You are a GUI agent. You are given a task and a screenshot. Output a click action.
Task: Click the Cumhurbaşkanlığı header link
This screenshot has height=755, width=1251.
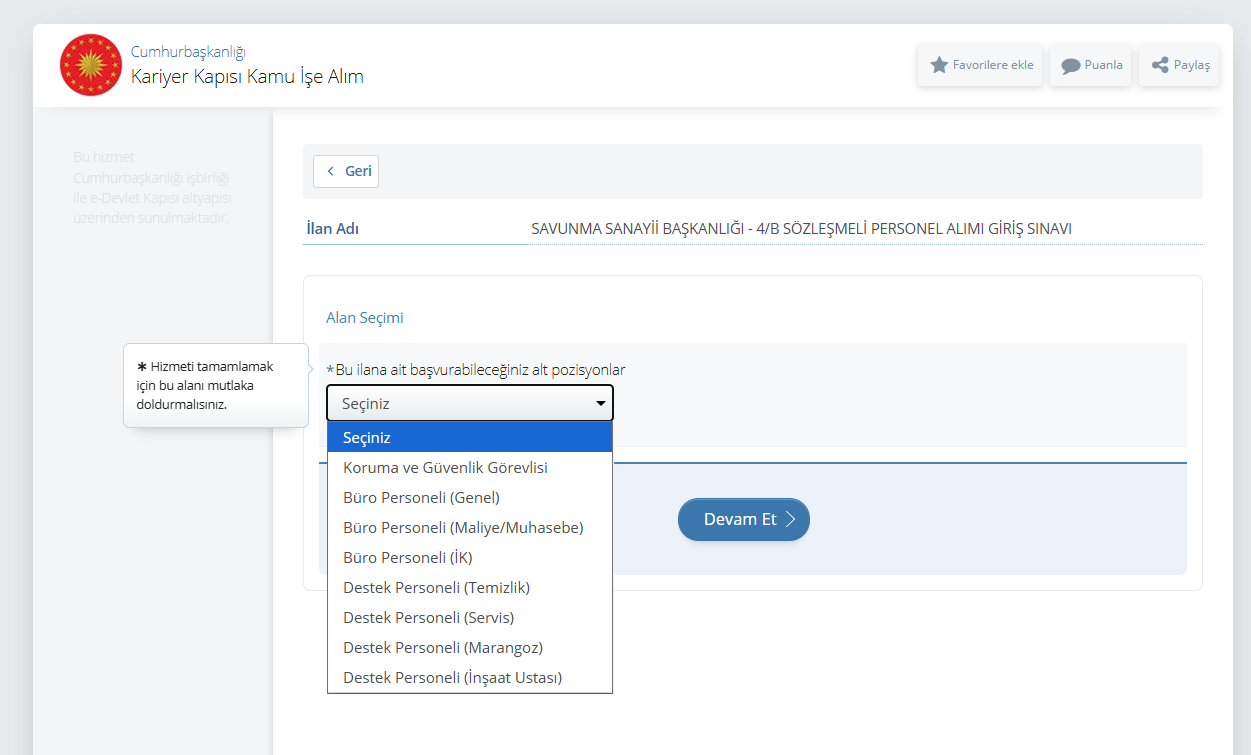coord(188,52)
